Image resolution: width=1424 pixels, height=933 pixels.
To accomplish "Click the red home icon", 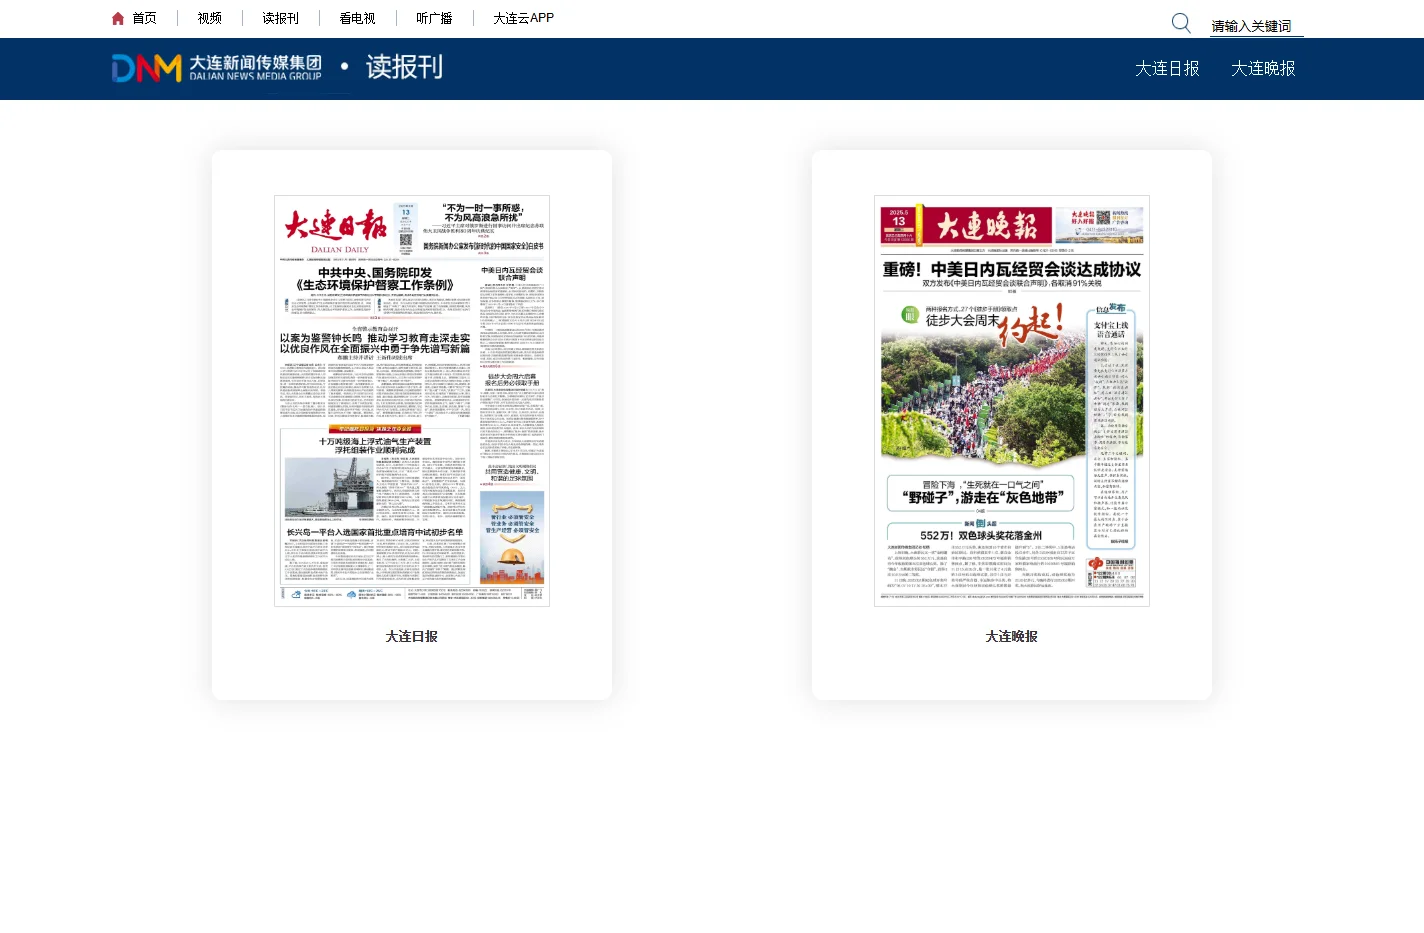I will (118, 18).
